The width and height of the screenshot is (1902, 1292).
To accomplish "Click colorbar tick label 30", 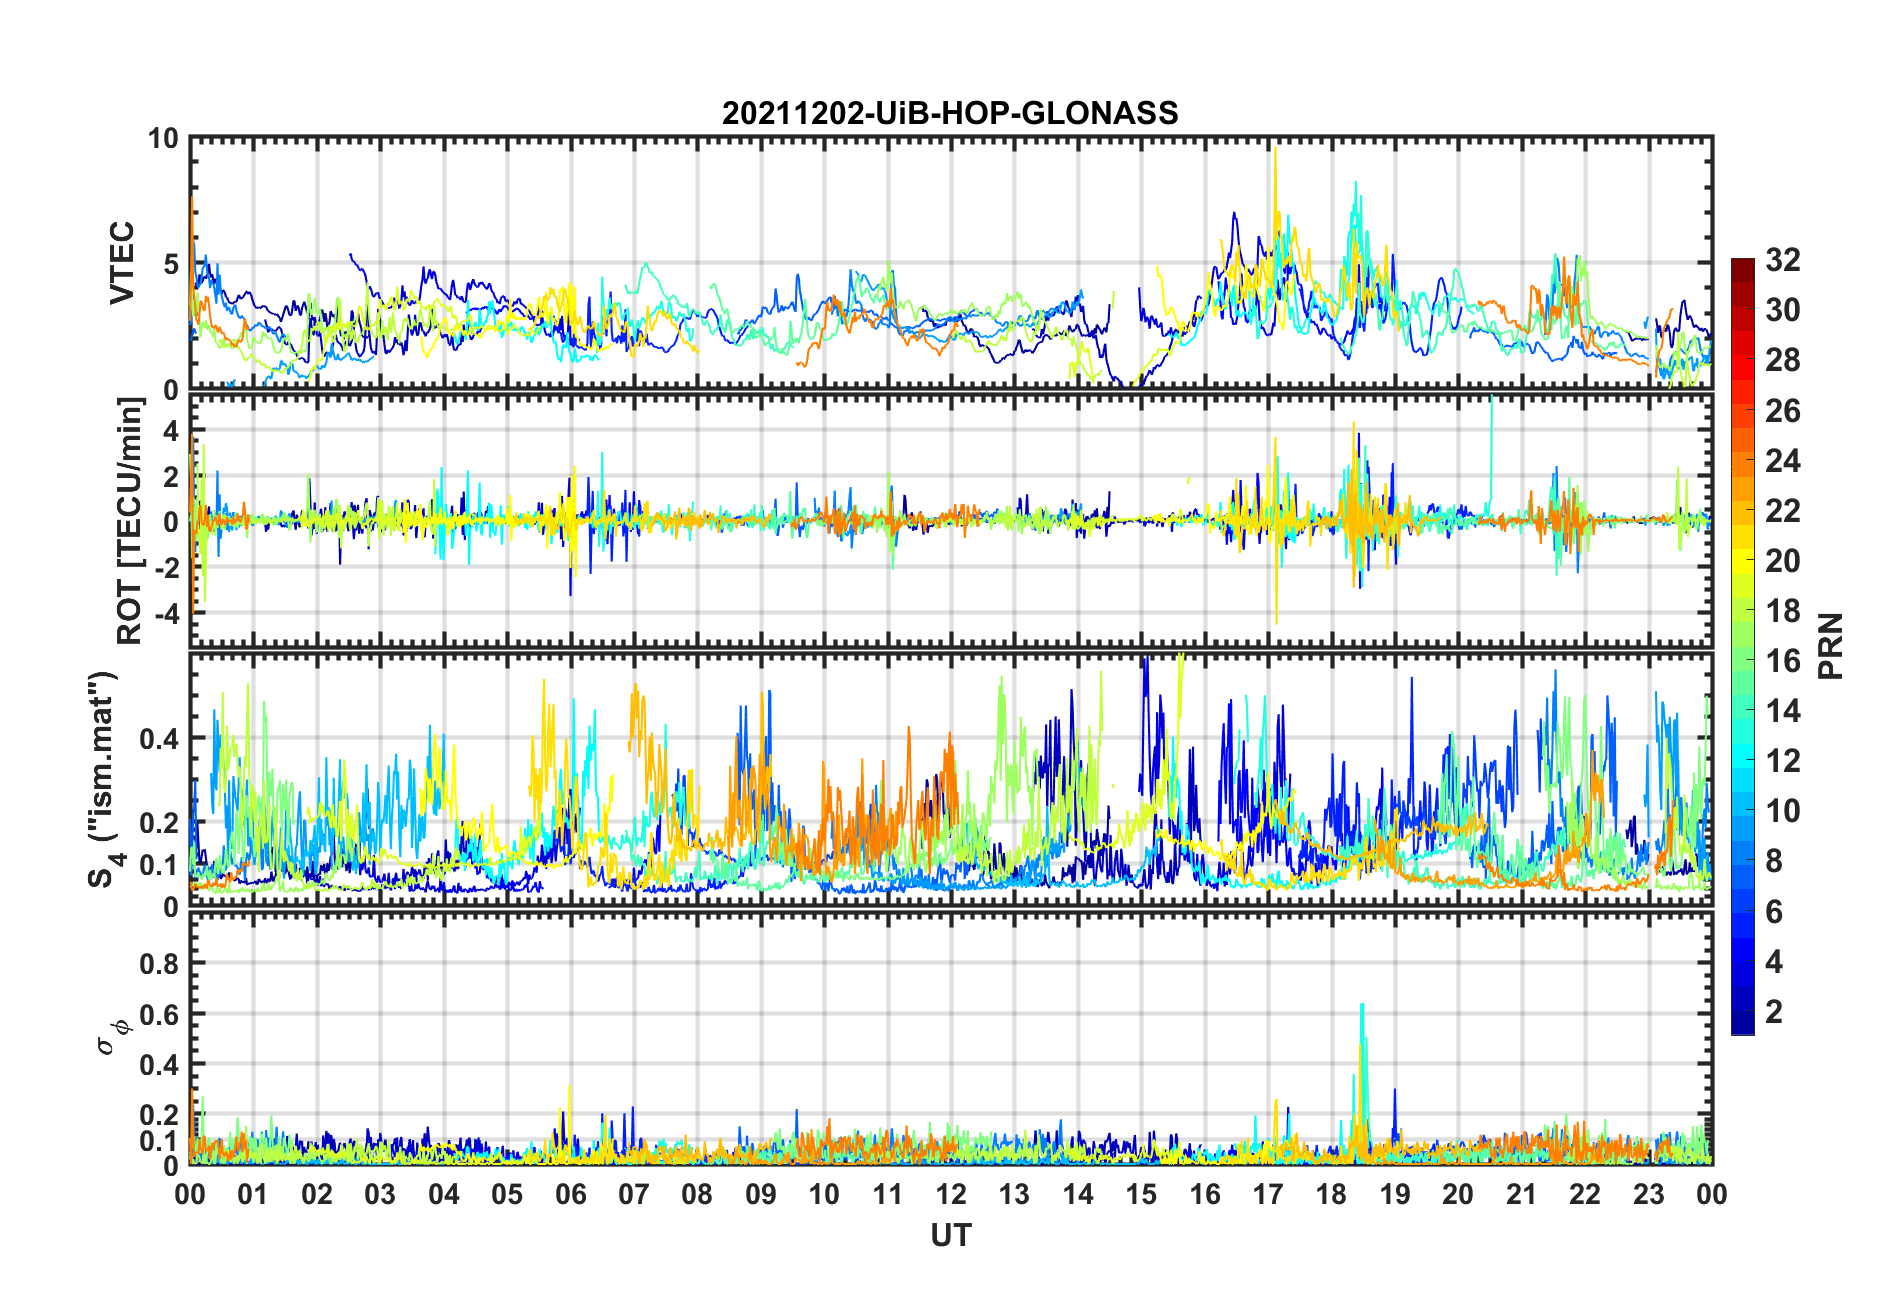I will click(1782, 310).
